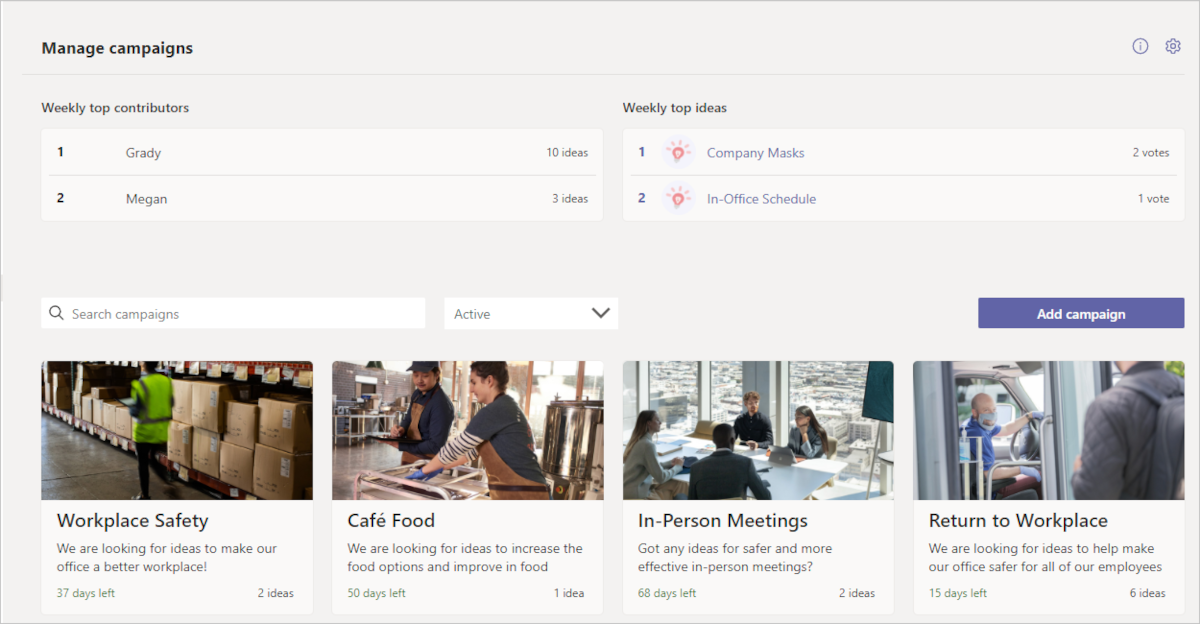1200x624 pixels.
Task: Open the Company Masks idea
Action: pos(754,152)
